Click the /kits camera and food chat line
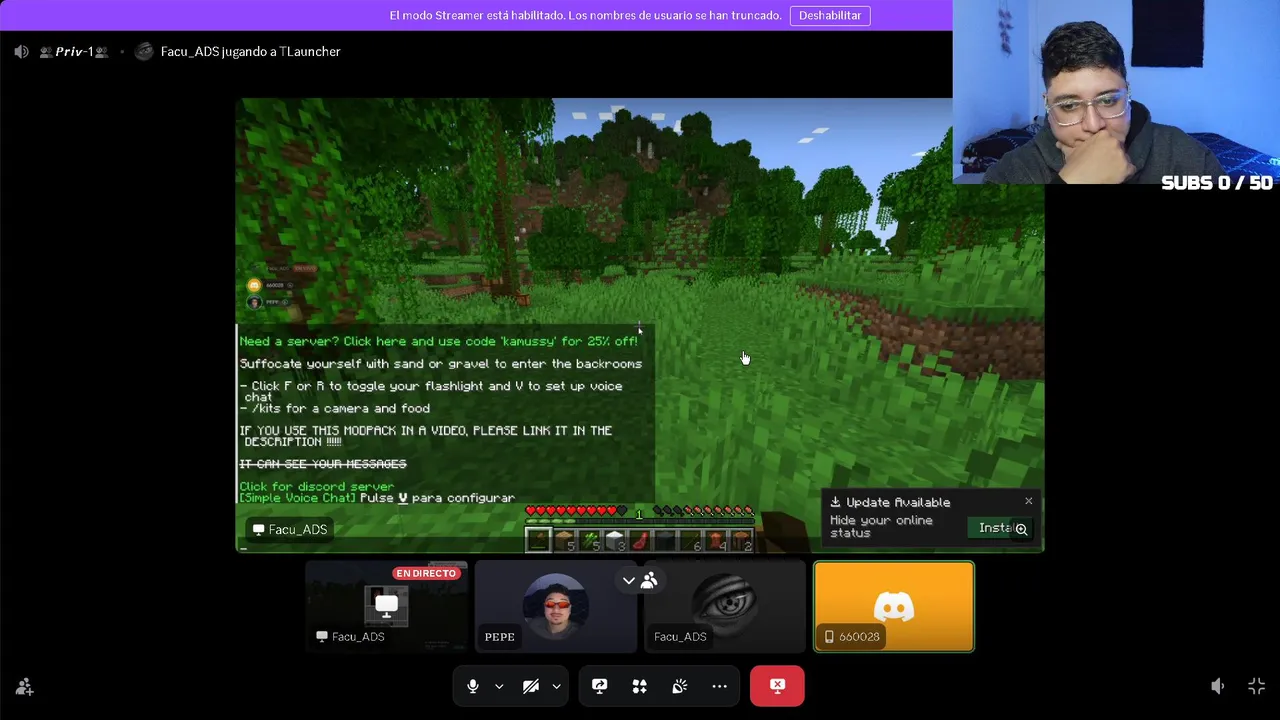The width and height of the screenshot is (1280, 720). (x=334, y=408)
